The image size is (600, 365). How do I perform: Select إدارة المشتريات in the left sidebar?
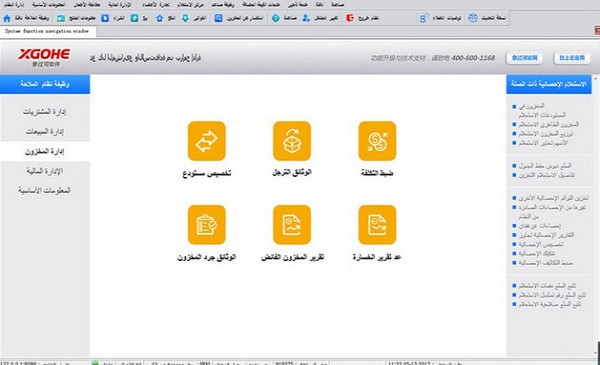click(x=45, y=112)
